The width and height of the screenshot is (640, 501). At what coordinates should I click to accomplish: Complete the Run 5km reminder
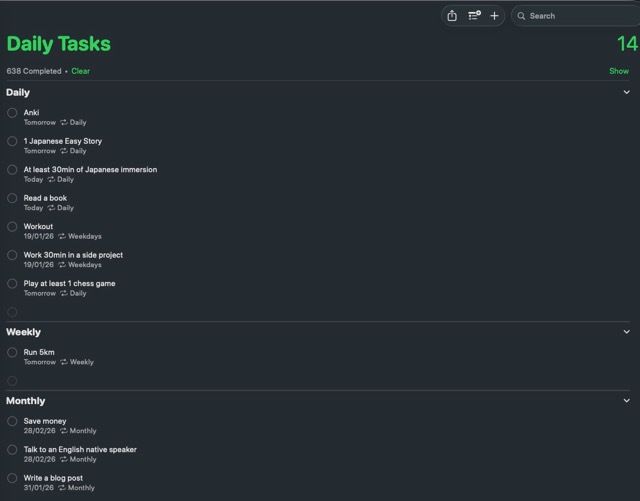[x=12, y=352]
